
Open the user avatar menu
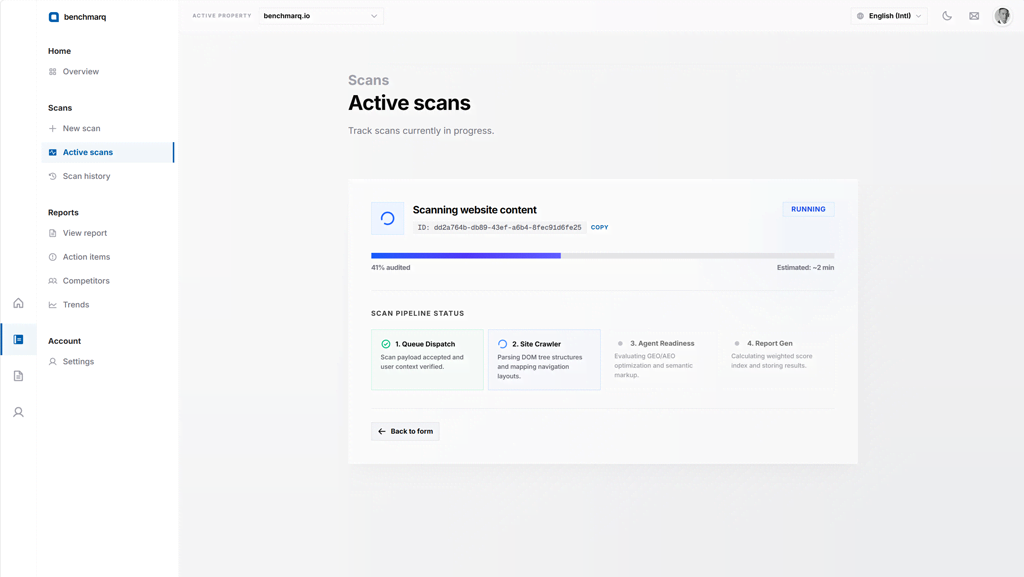[x=1002, y=16]
